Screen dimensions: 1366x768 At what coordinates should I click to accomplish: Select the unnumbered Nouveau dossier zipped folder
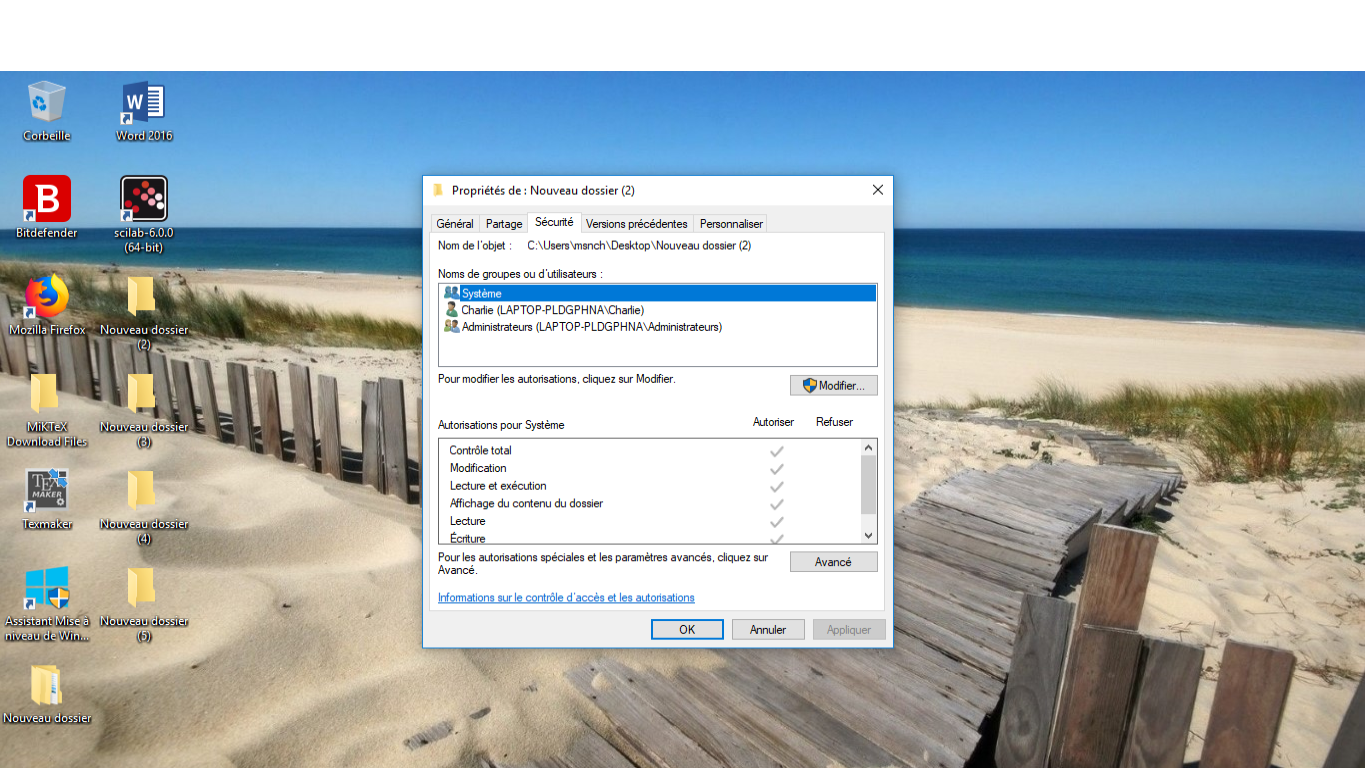[46, 693]
